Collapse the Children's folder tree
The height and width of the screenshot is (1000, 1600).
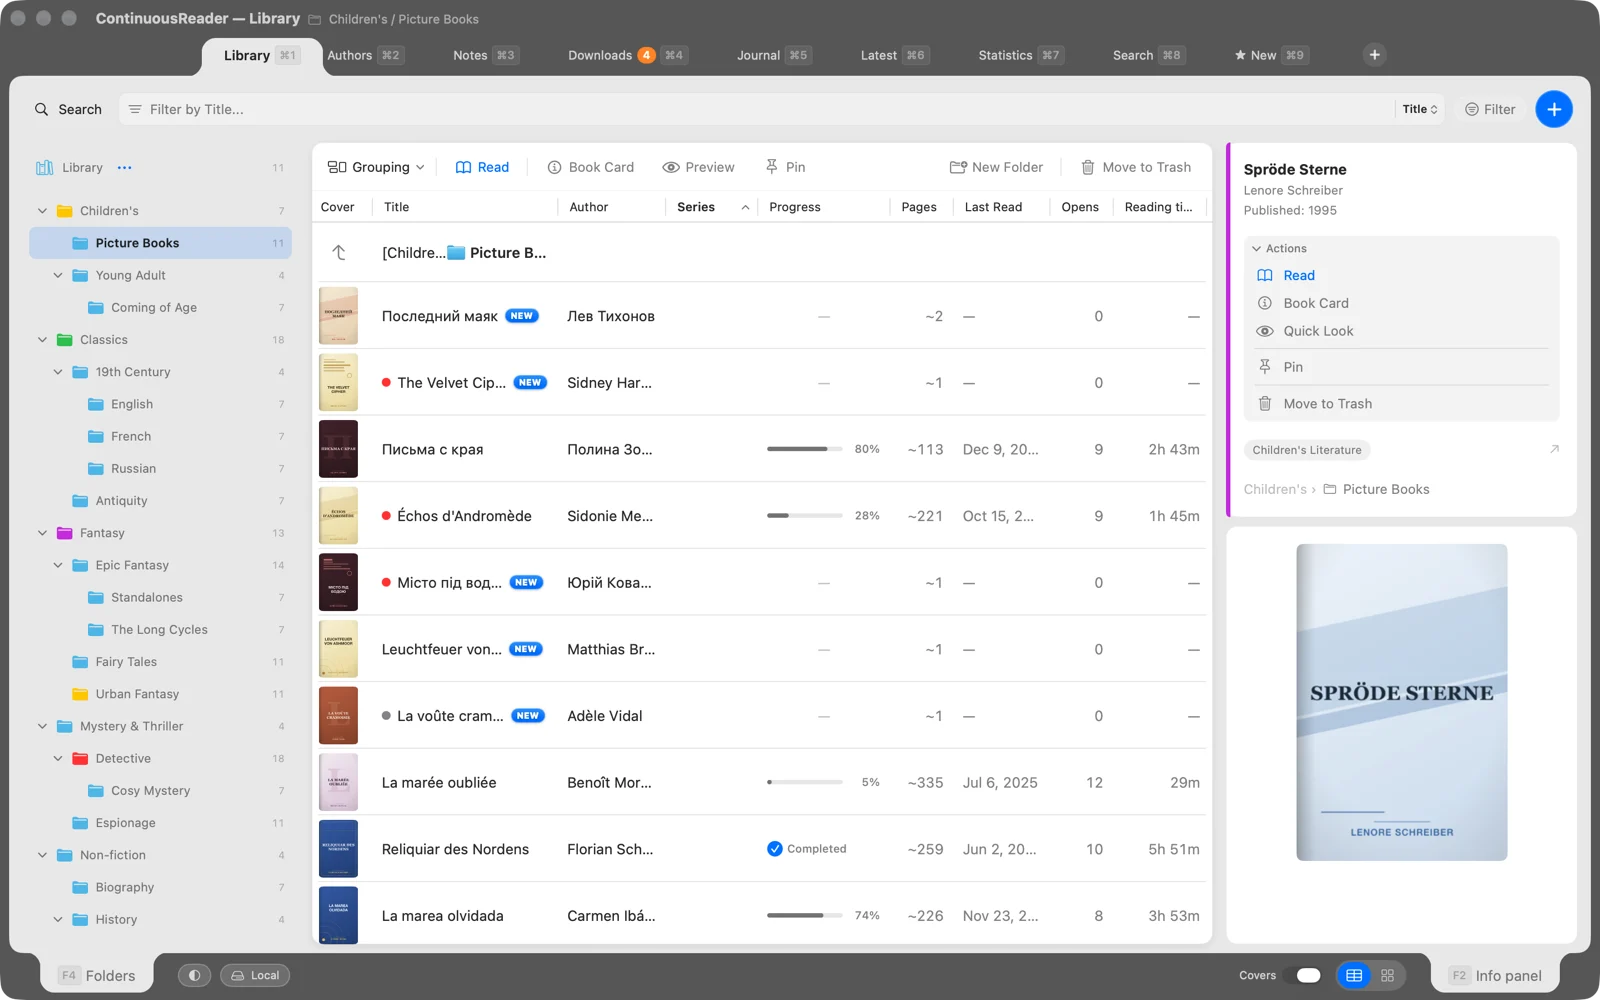coord(42,211)
